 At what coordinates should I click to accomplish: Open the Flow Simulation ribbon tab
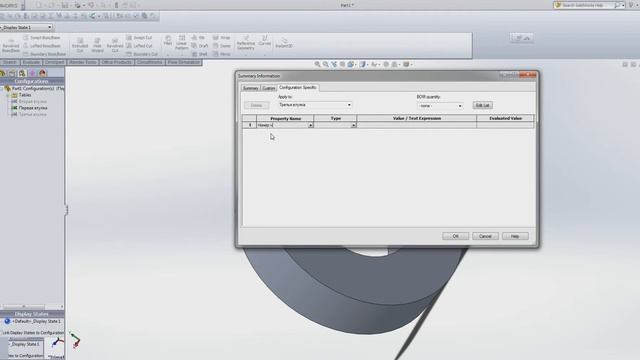(184, 62)
